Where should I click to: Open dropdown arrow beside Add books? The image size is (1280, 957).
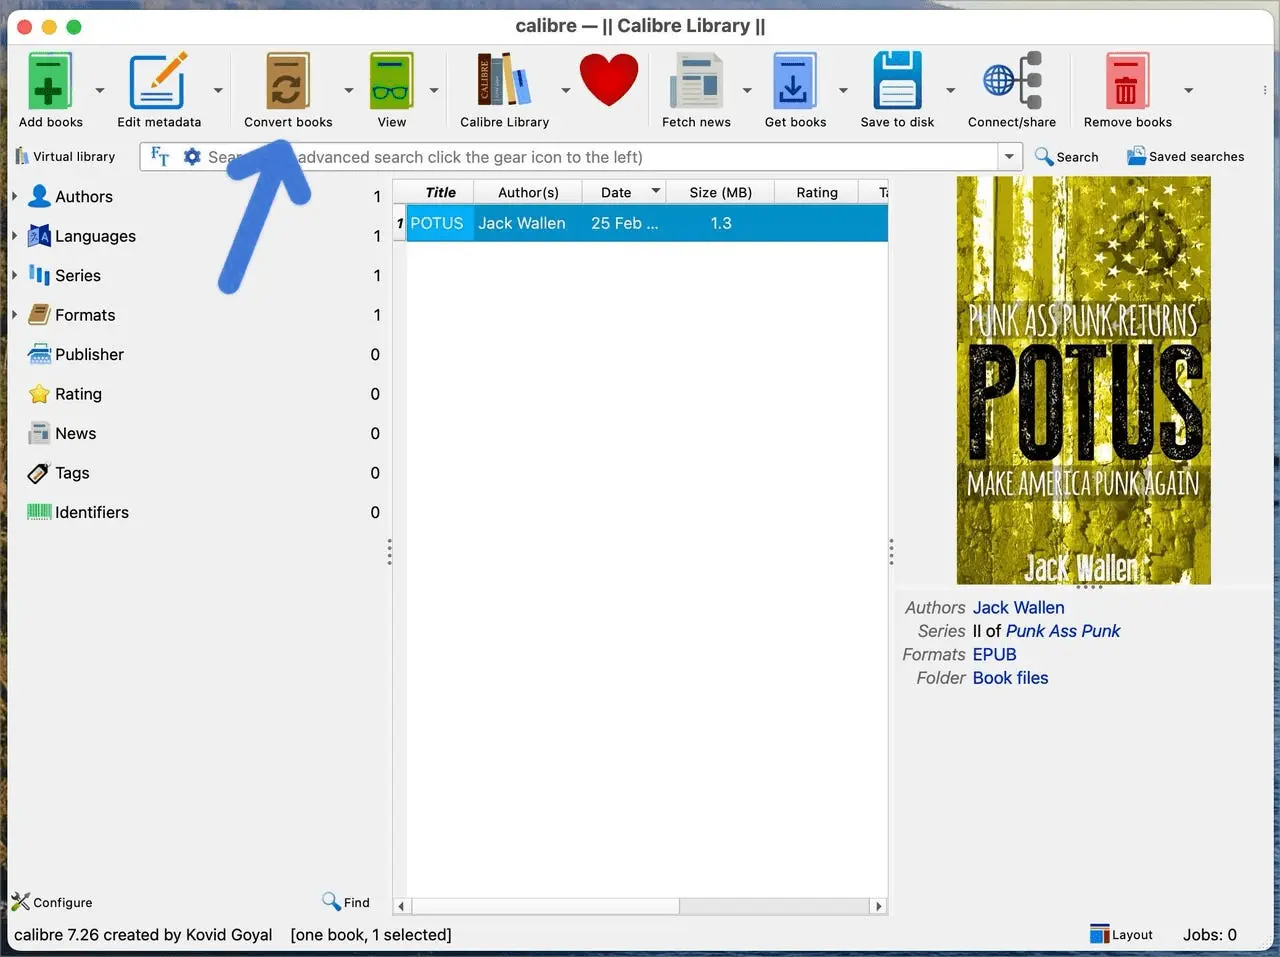pyautogui.click(x=100, y=90)
